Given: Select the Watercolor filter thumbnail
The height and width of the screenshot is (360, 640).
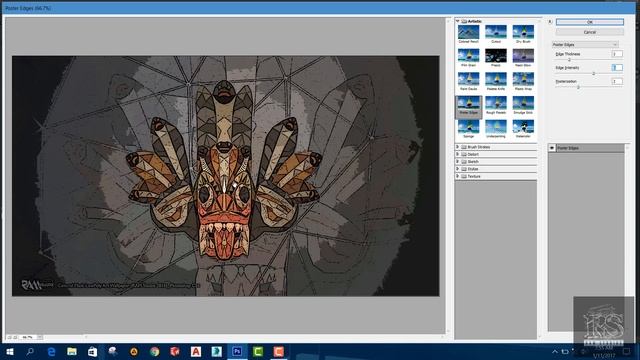Looking at the screenshot, I should click(523, 127).
